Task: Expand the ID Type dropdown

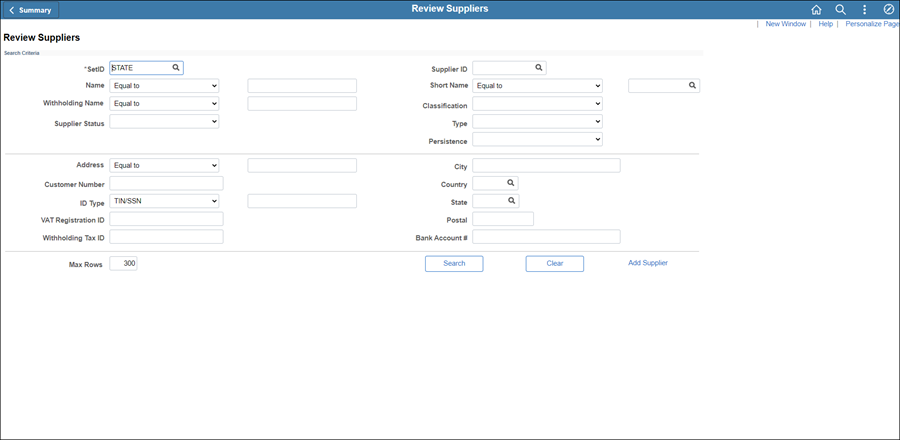Action: [x=164, y=201]
